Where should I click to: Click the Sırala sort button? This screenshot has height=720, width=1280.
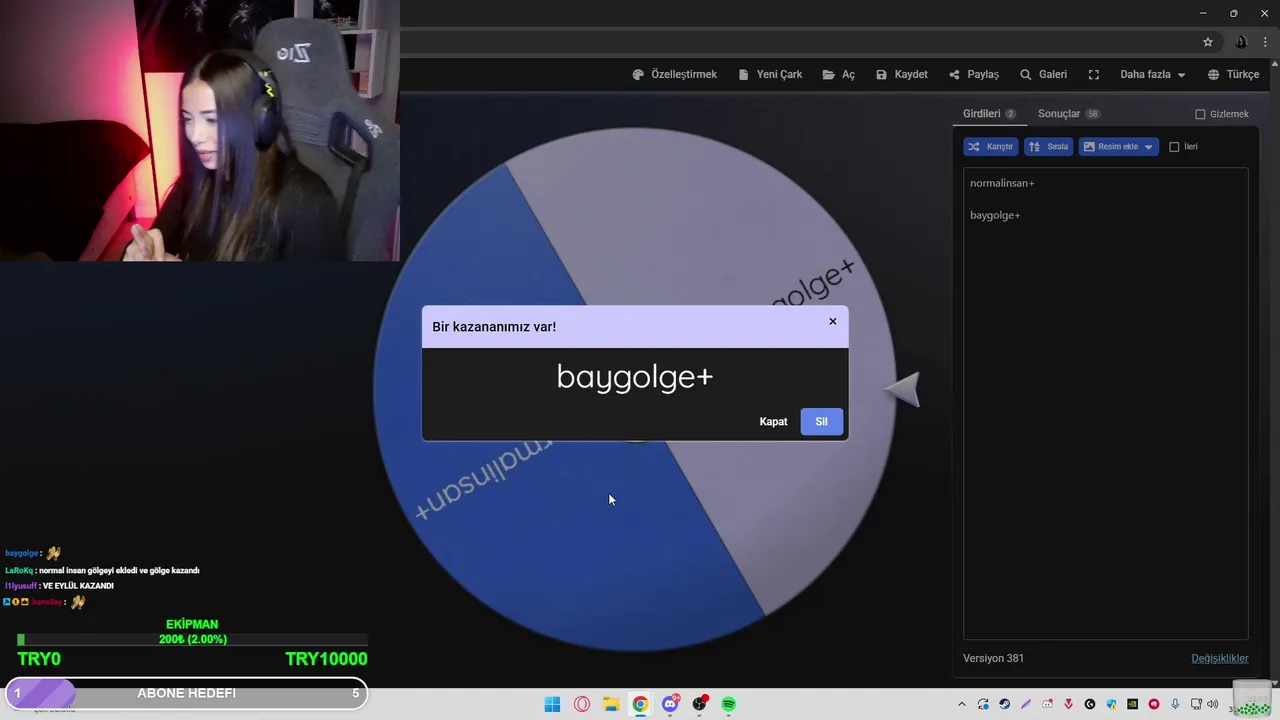pos(1049,147)
